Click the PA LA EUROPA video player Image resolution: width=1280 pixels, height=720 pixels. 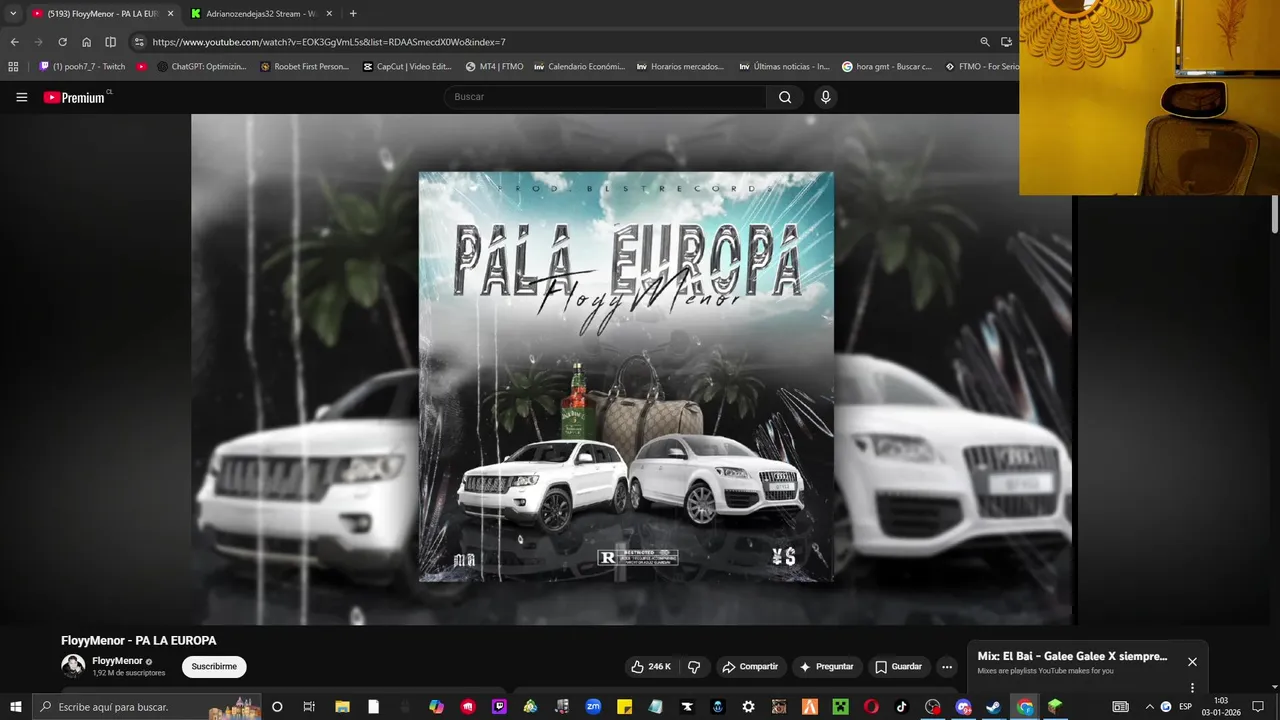click(632, 369)
